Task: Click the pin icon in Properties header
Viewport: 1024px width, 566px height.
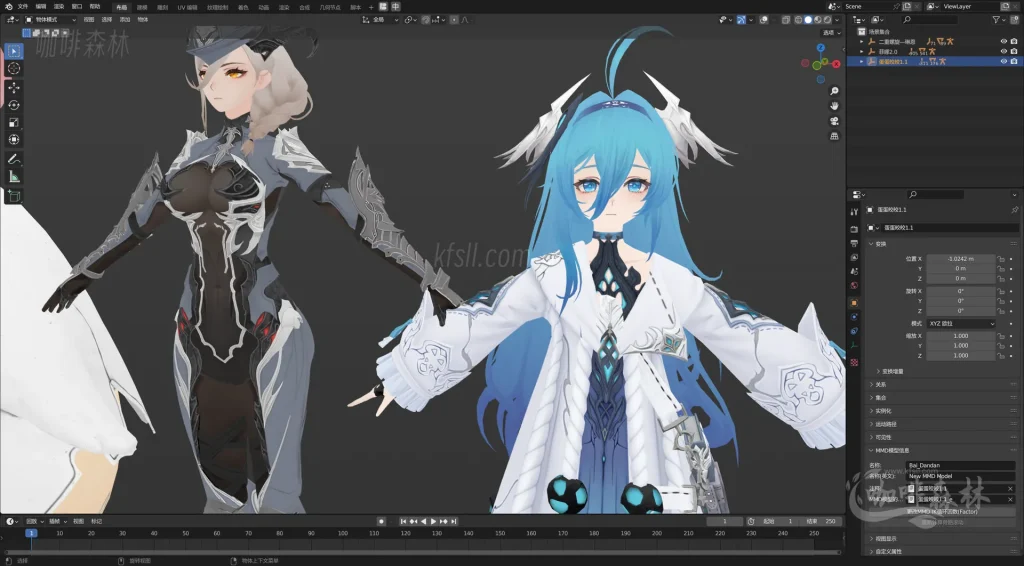Action: [x=1014, y=210]
